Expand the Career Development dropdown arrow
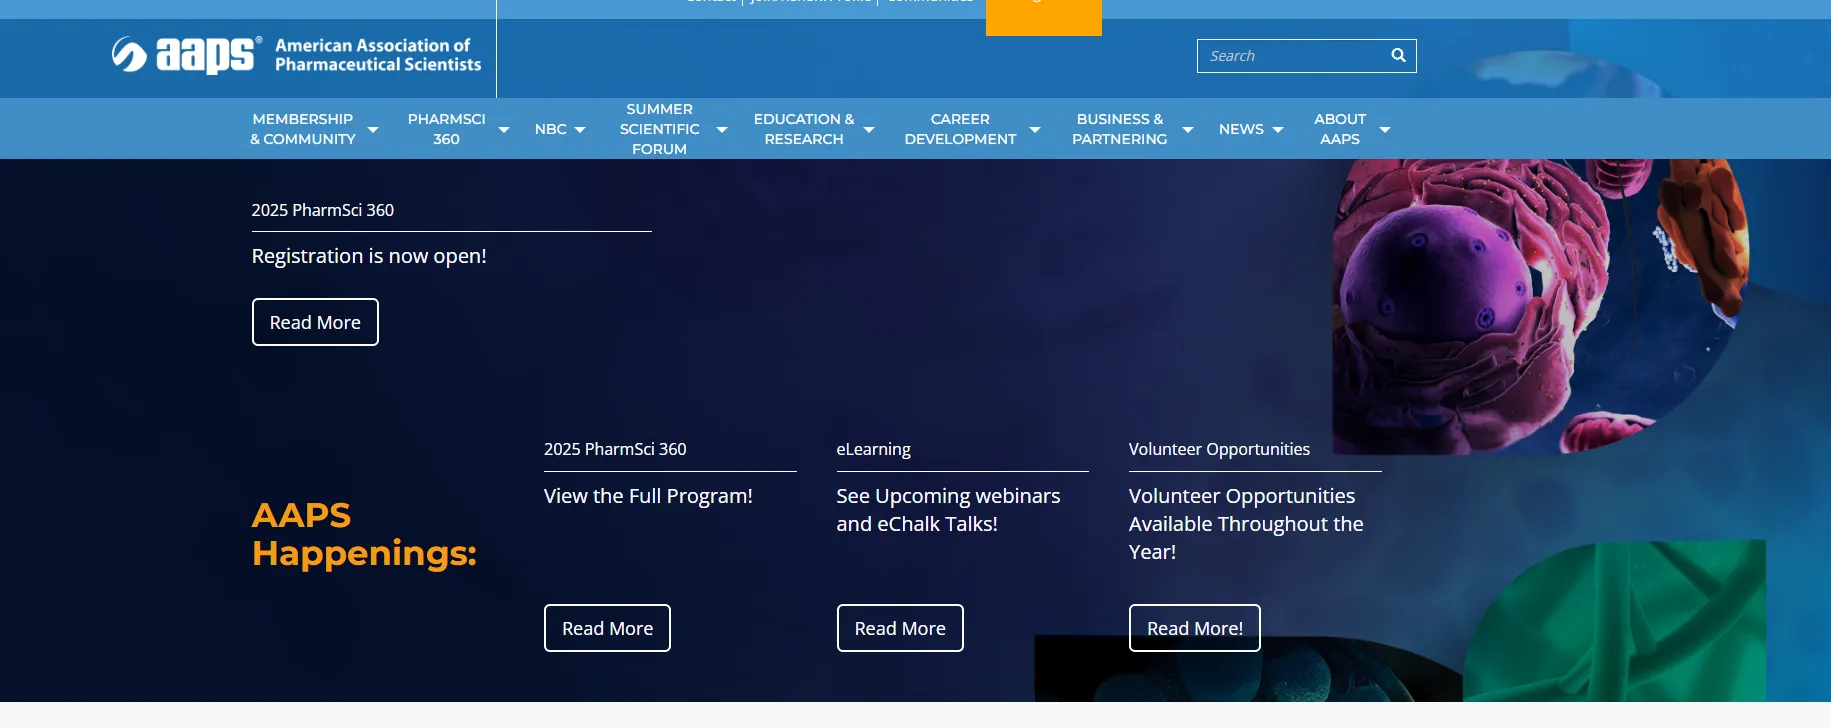The image size is (1831, 728). click(1035, 130)
